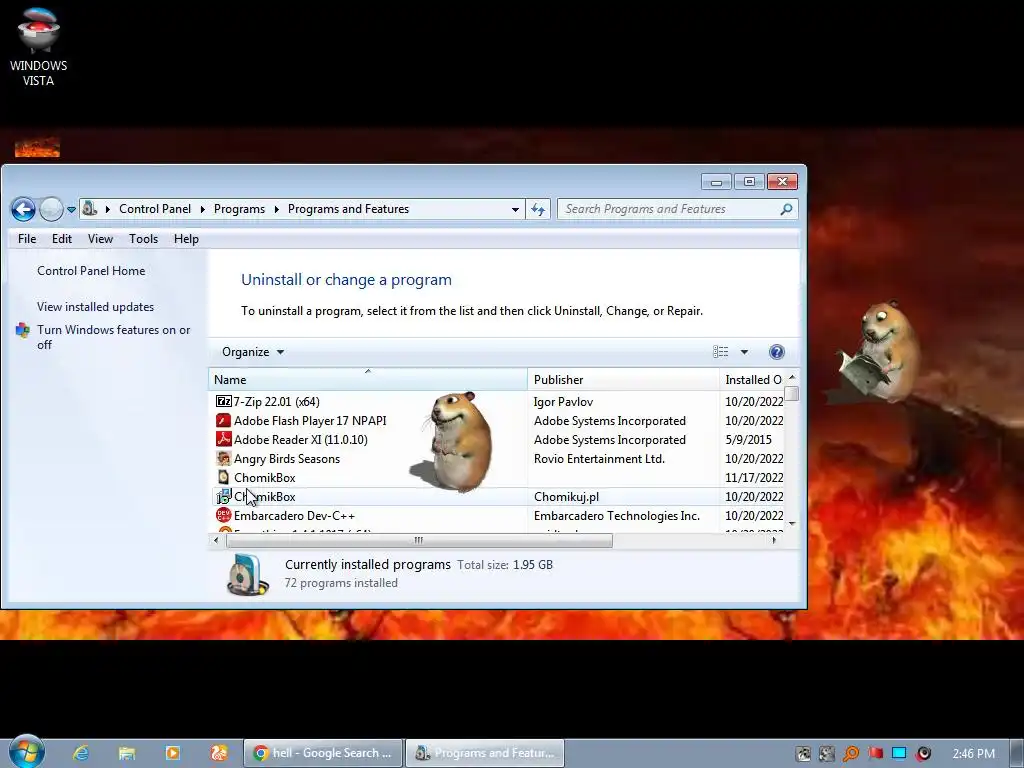Click the Adobe Reader icon
The image size is (1024, 768).
coord(223,439)
